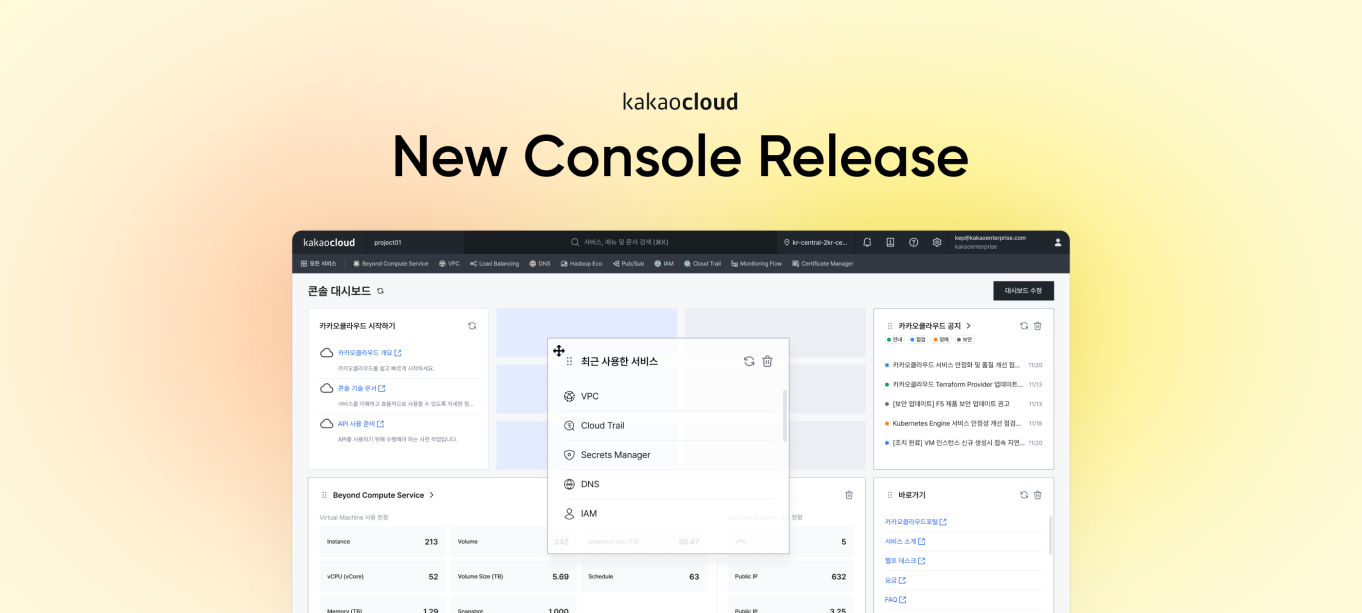Viewport: 1362px width, 613px height.
Task: Click the kakaocloud console logo
Action: [329, 242]
